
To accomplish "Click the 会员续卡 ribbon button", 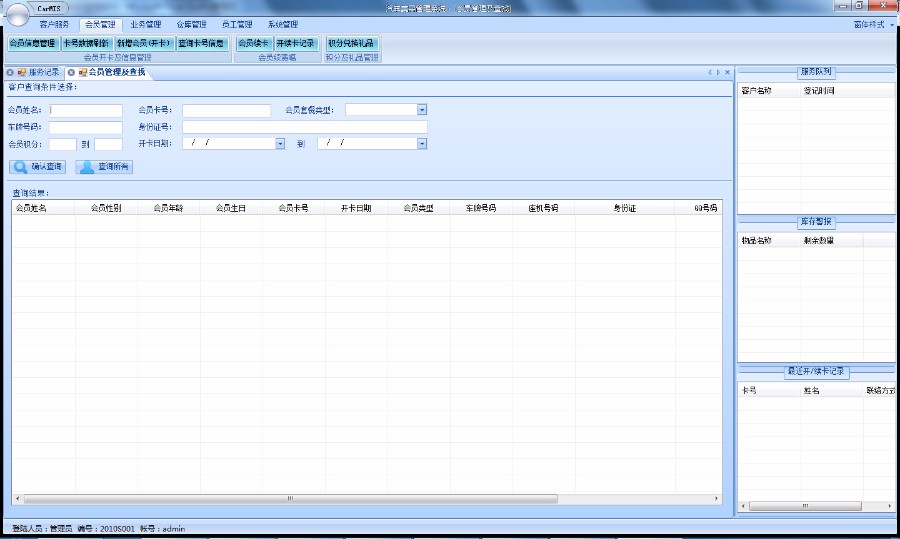I will point(253,43).
